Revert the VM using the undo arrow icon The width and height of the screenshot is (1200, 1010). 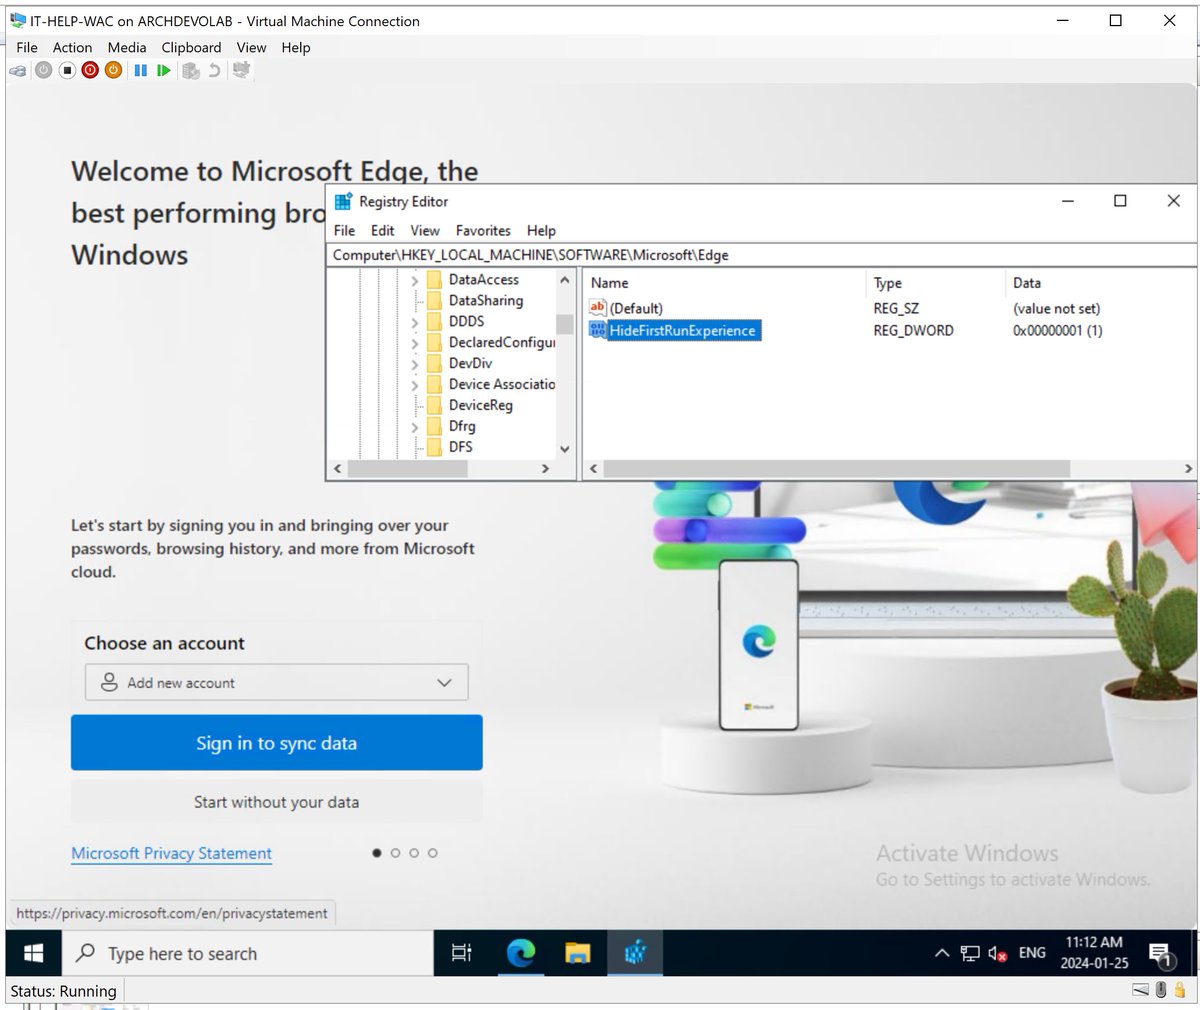coord(214,70)
